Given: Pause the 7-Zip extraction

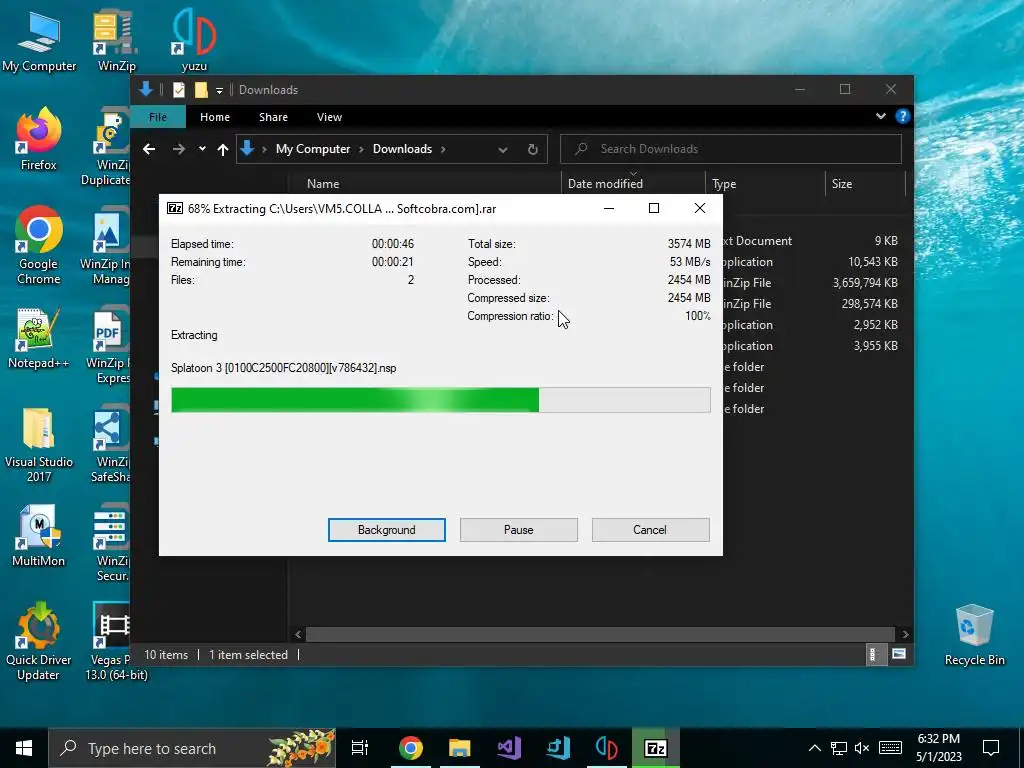Looking at the screenshot, I should (x=519, y=530).
